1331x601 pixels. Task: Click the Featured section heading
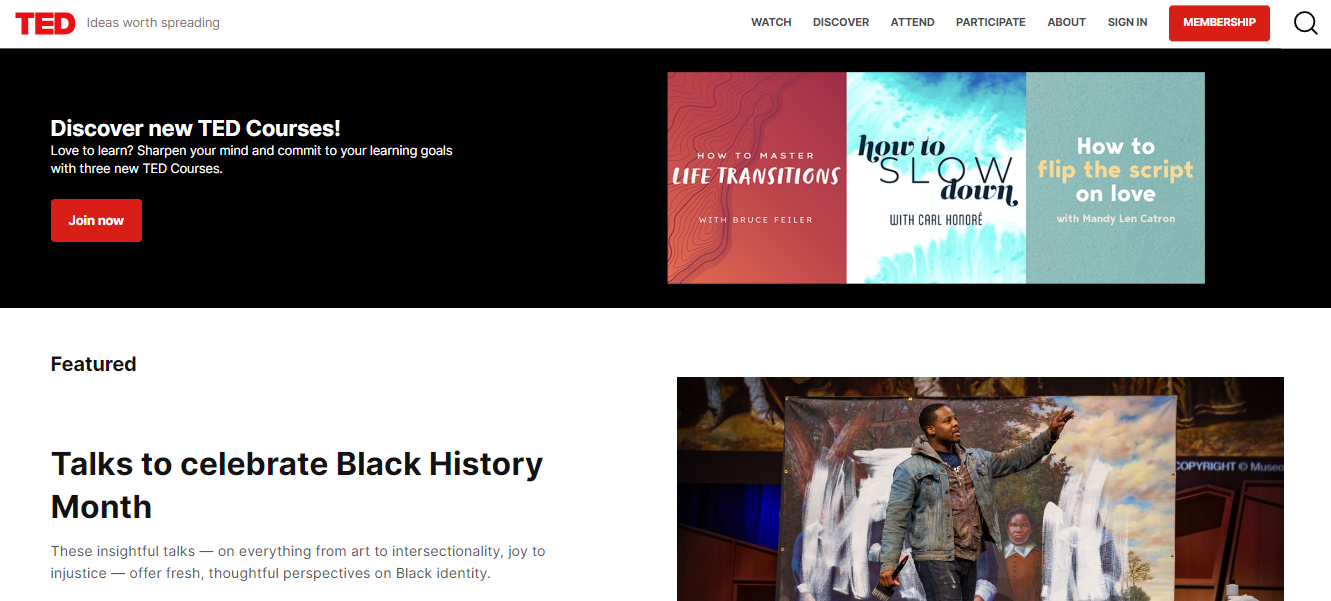[x=93, y=364]
